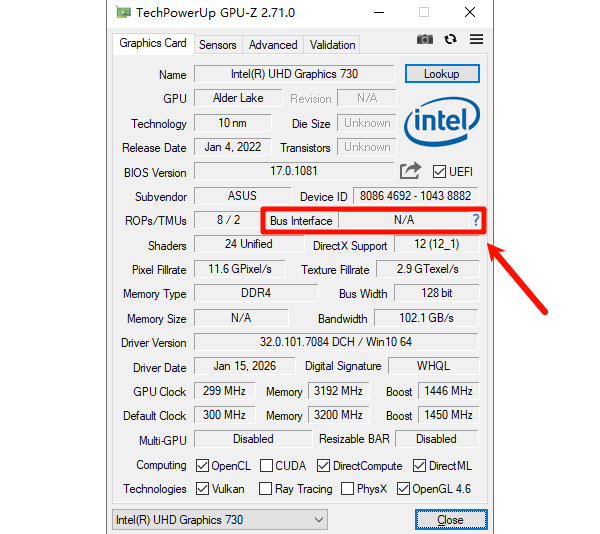The height and width of the screenshot is (534, 600).
Task: Toggle the DirectCompute checkbox
Action: pyautogui.click(x=323, y=466)
